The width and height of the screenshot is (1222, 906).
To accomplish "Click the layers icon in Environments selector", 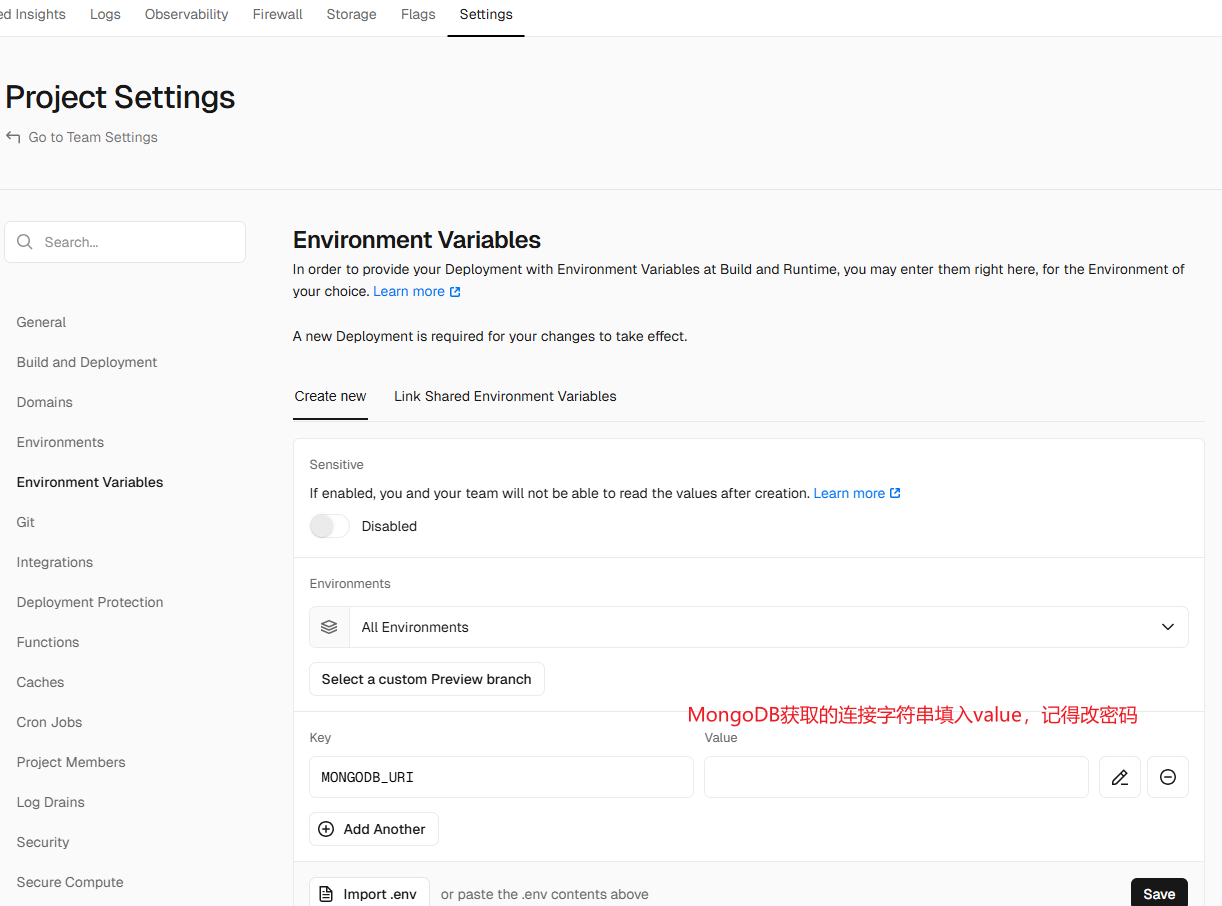I will 329,626.
